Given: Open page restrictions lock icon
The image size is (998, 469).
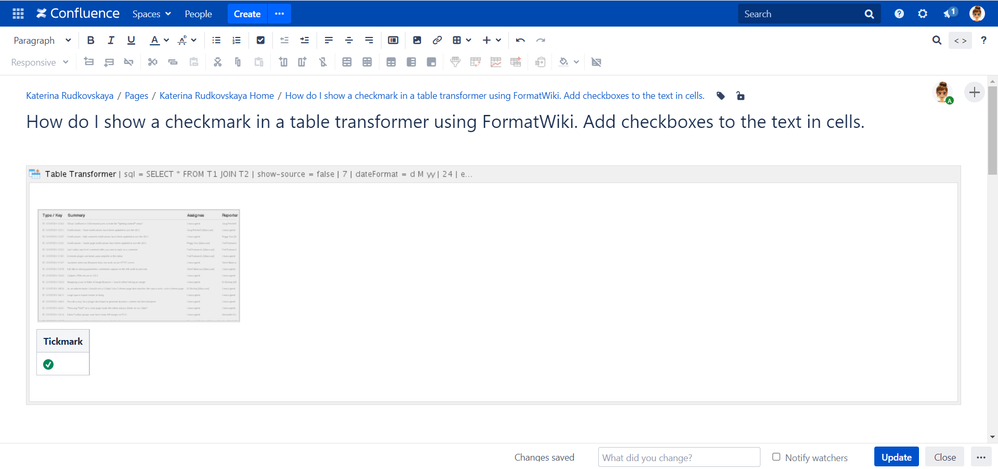Looking at the screenshot, I should pyautogui.click(x=740, y=96).
